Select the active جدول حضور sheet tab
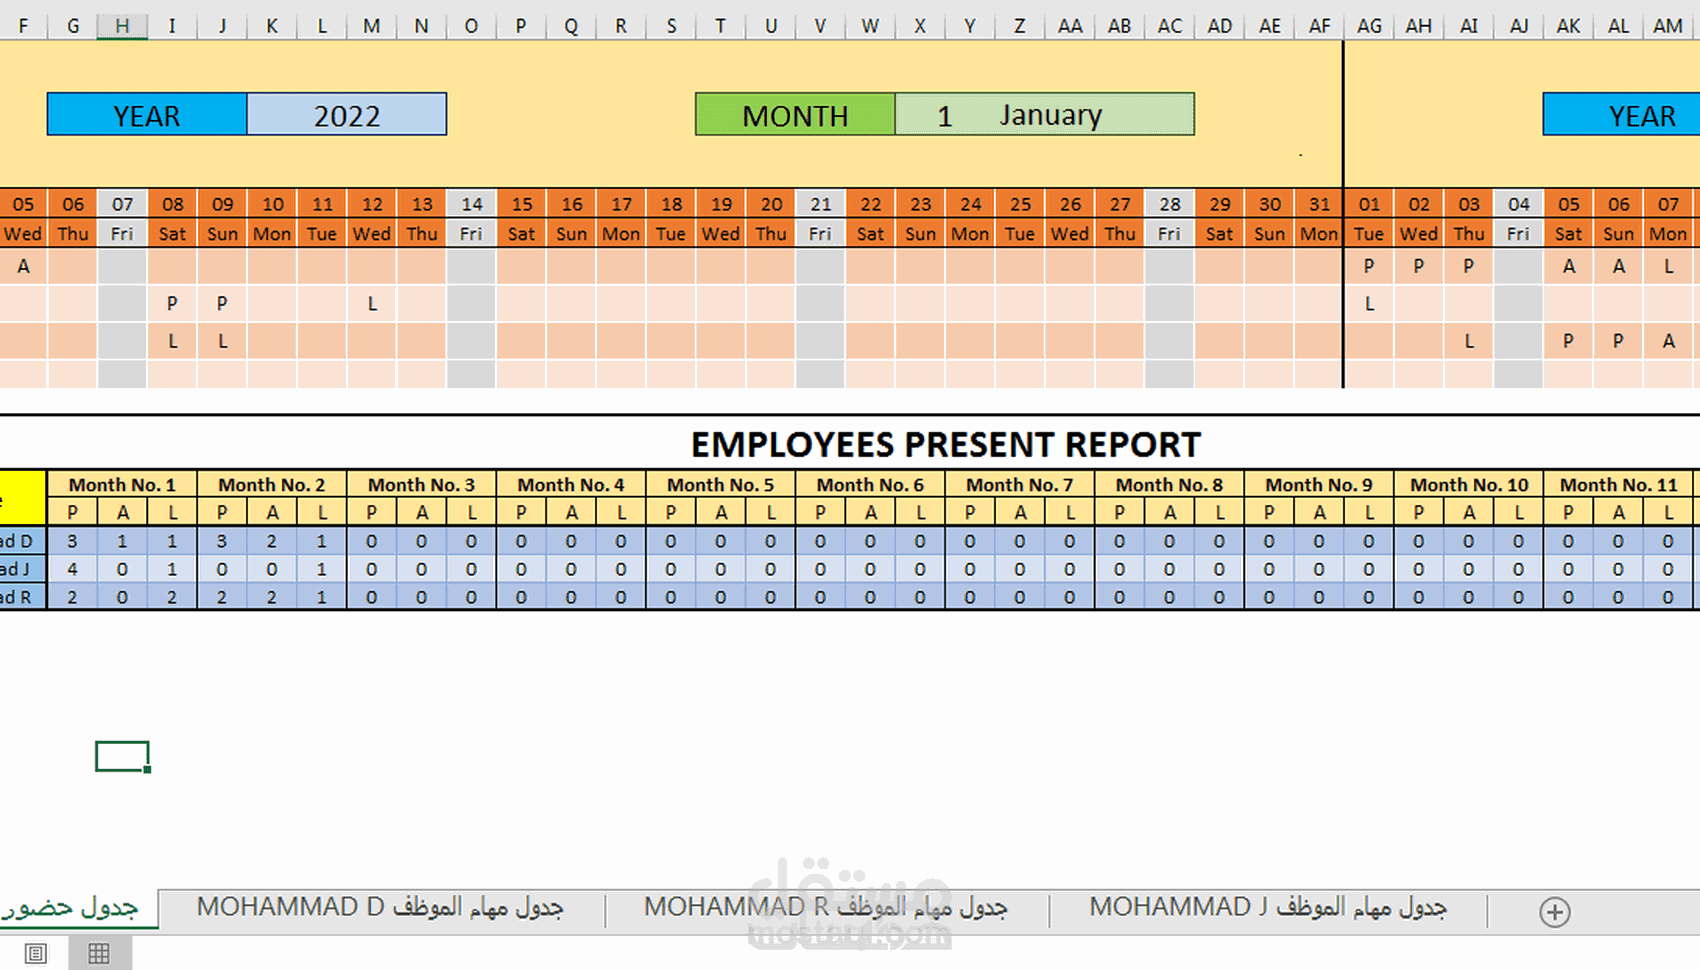The height and width of the screenshot is (970, 1700). (75, 908)
